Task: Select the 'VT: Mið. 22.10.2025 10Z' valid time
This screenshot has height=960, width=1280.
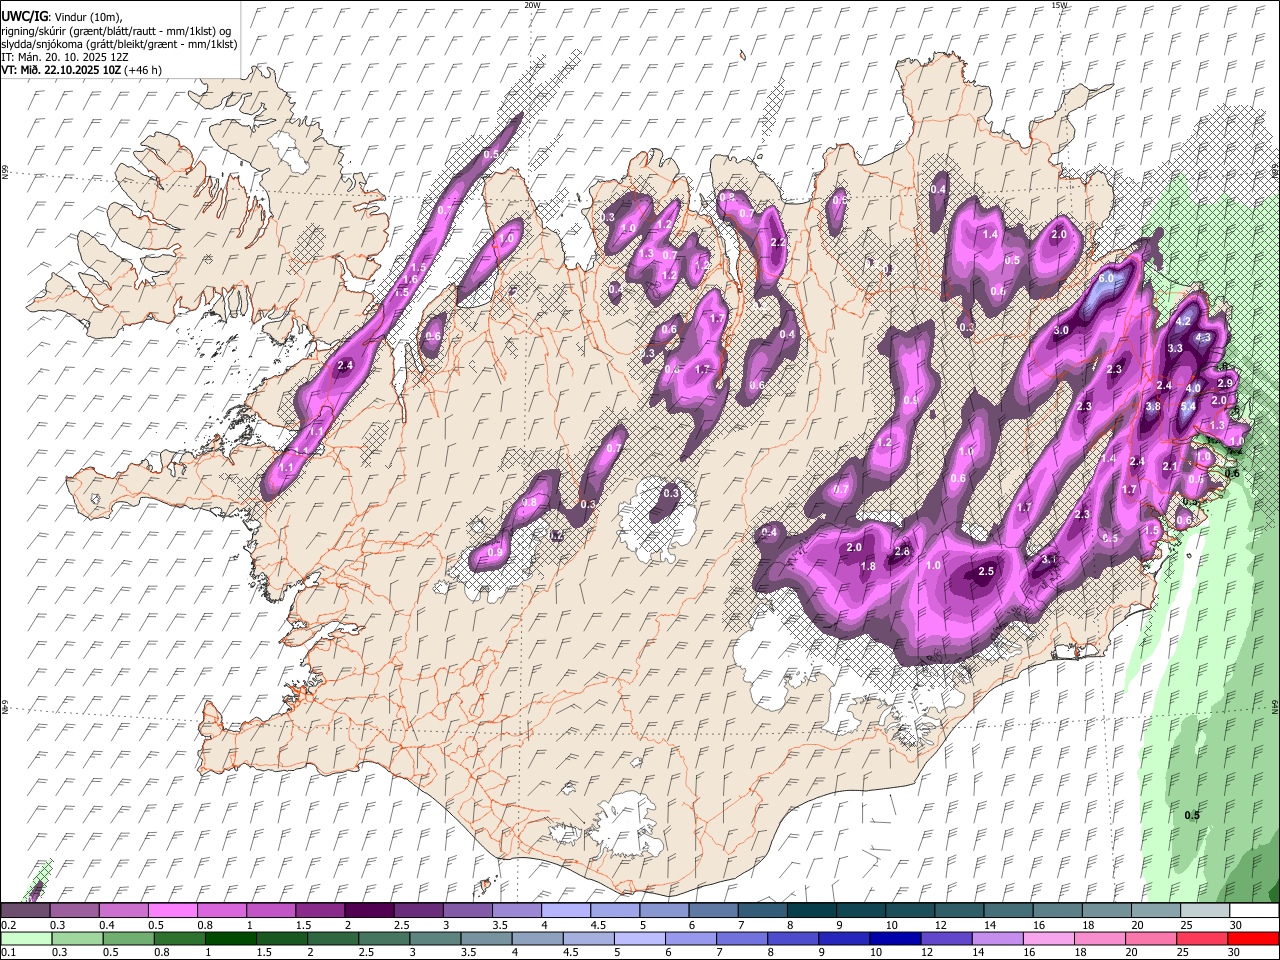Action: (62, 70)
